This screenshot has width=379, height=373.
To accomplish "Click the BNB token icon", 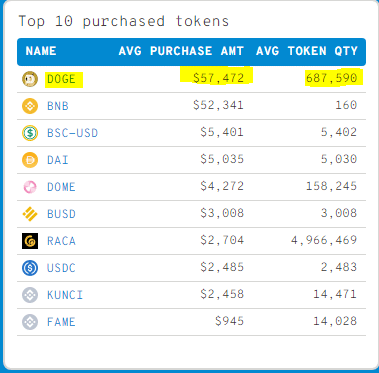I will click(30, 106).
